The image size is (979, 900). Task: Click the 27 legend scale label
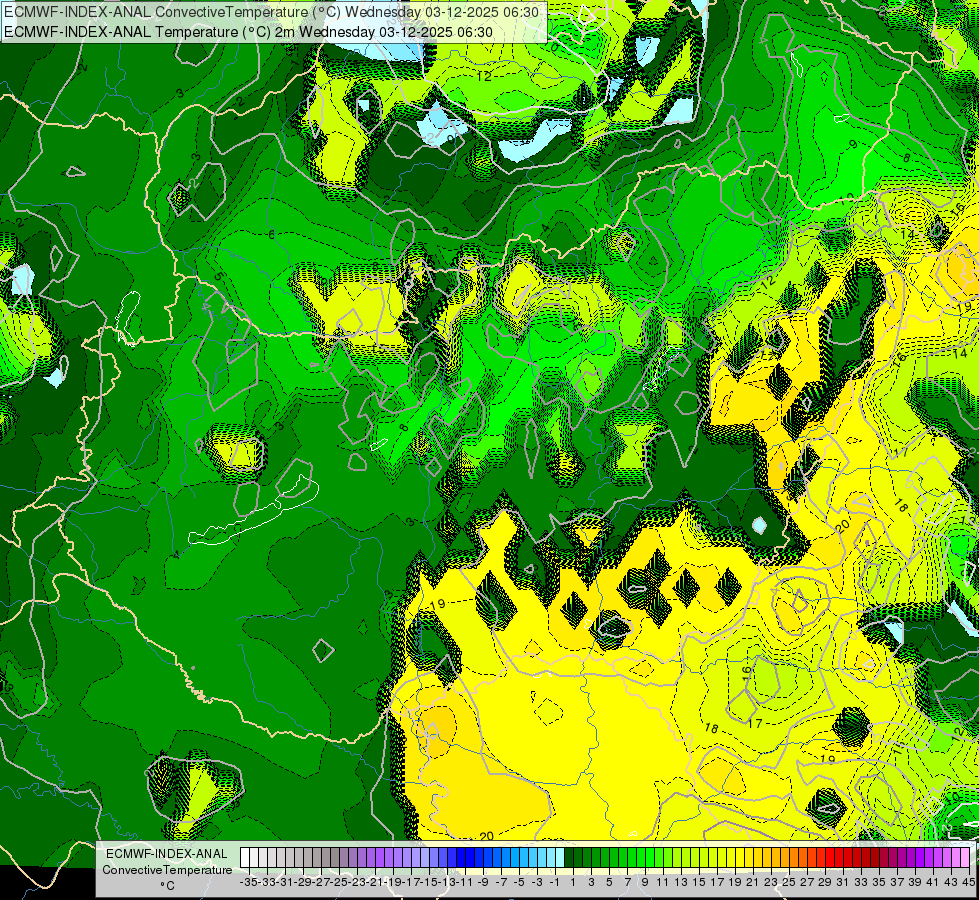pos(807,882)
